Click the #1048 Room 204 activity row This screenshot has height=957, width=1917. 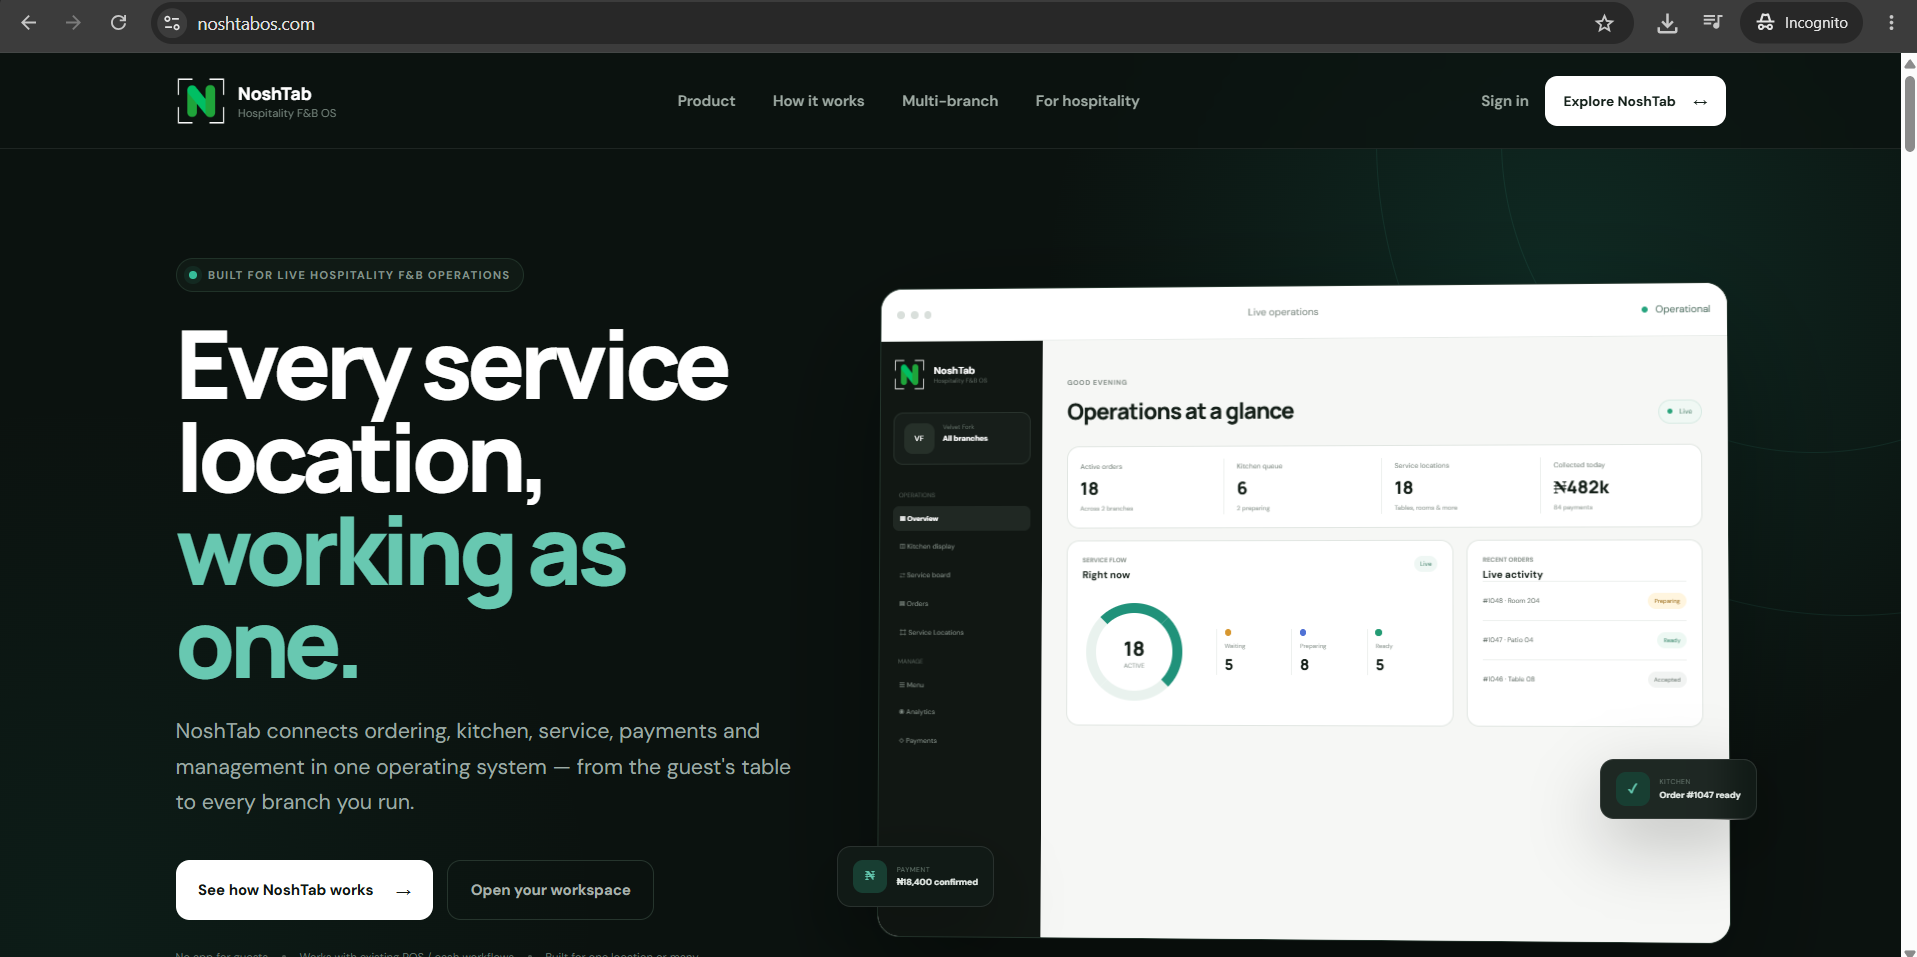click(x=1584, y=601)
